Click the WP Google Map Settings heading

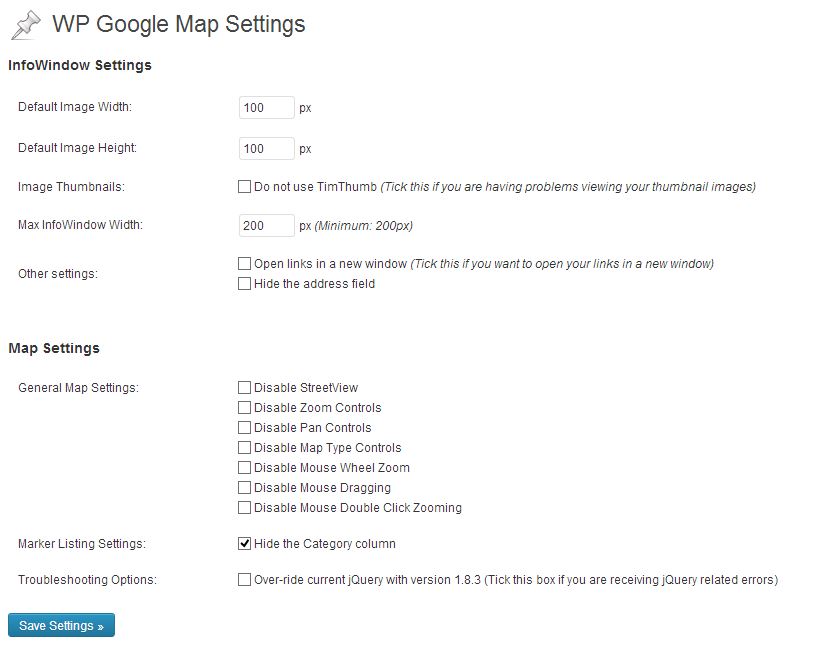point(178,24)
